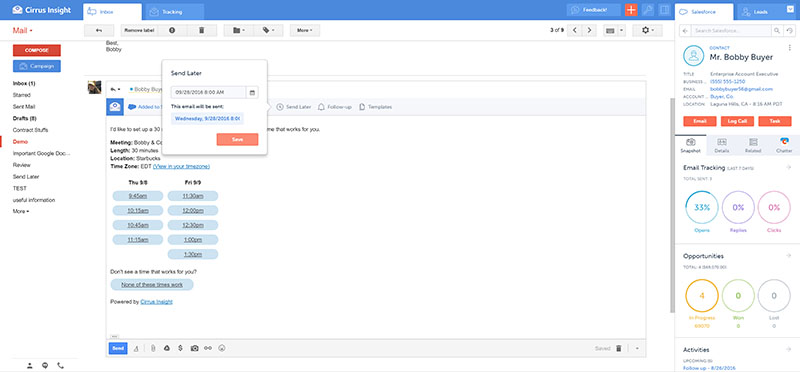
Task: Open the Labels tag dropdown
Action: point(268,31)
